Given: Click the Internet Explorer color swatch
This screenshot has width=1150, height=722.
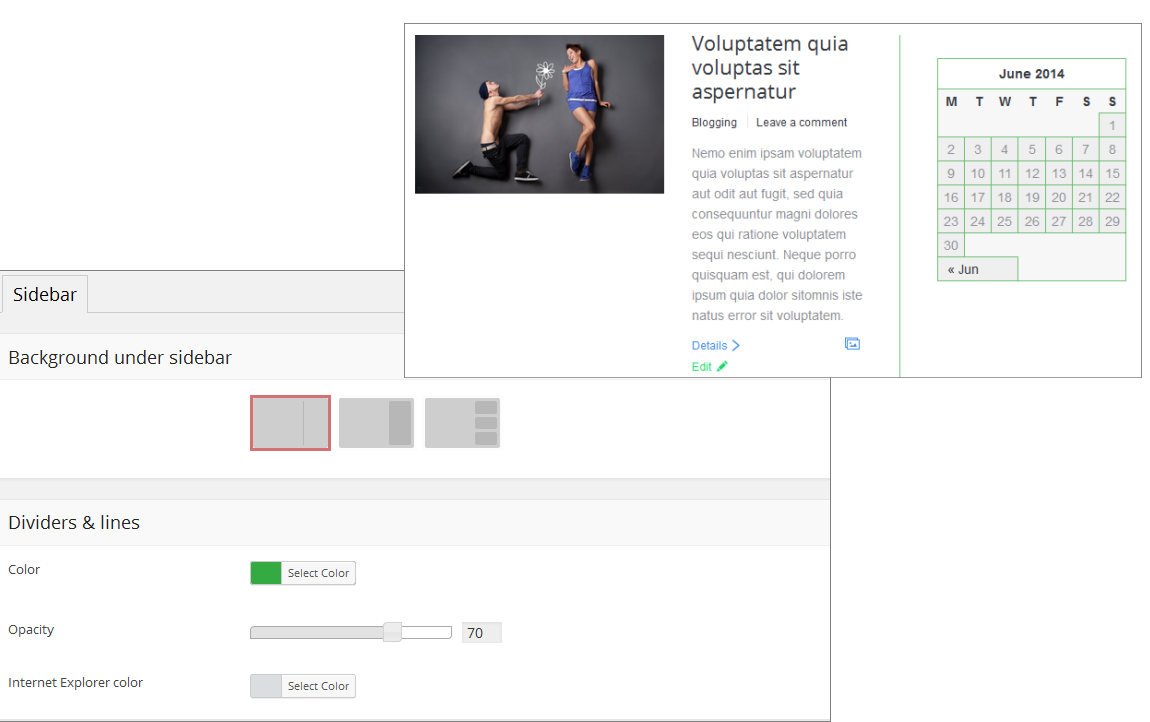Looking at the screenshot, I should [x=266, y=686].
